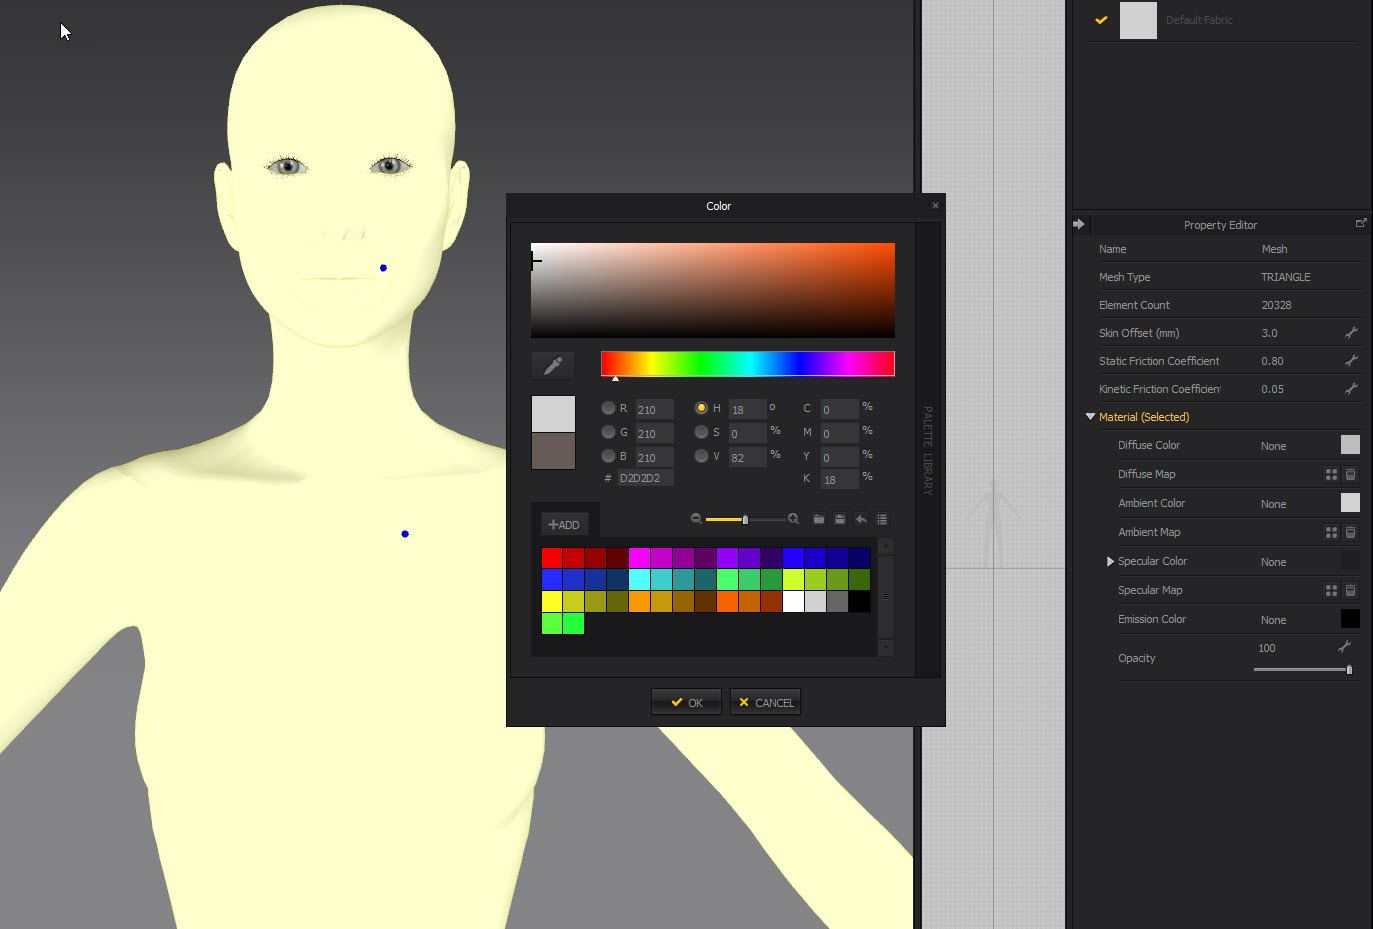The height and width of the screenshot is (929, 1373).
Task: Switch palette to list view icon
Action: click(x=882, y=519)
